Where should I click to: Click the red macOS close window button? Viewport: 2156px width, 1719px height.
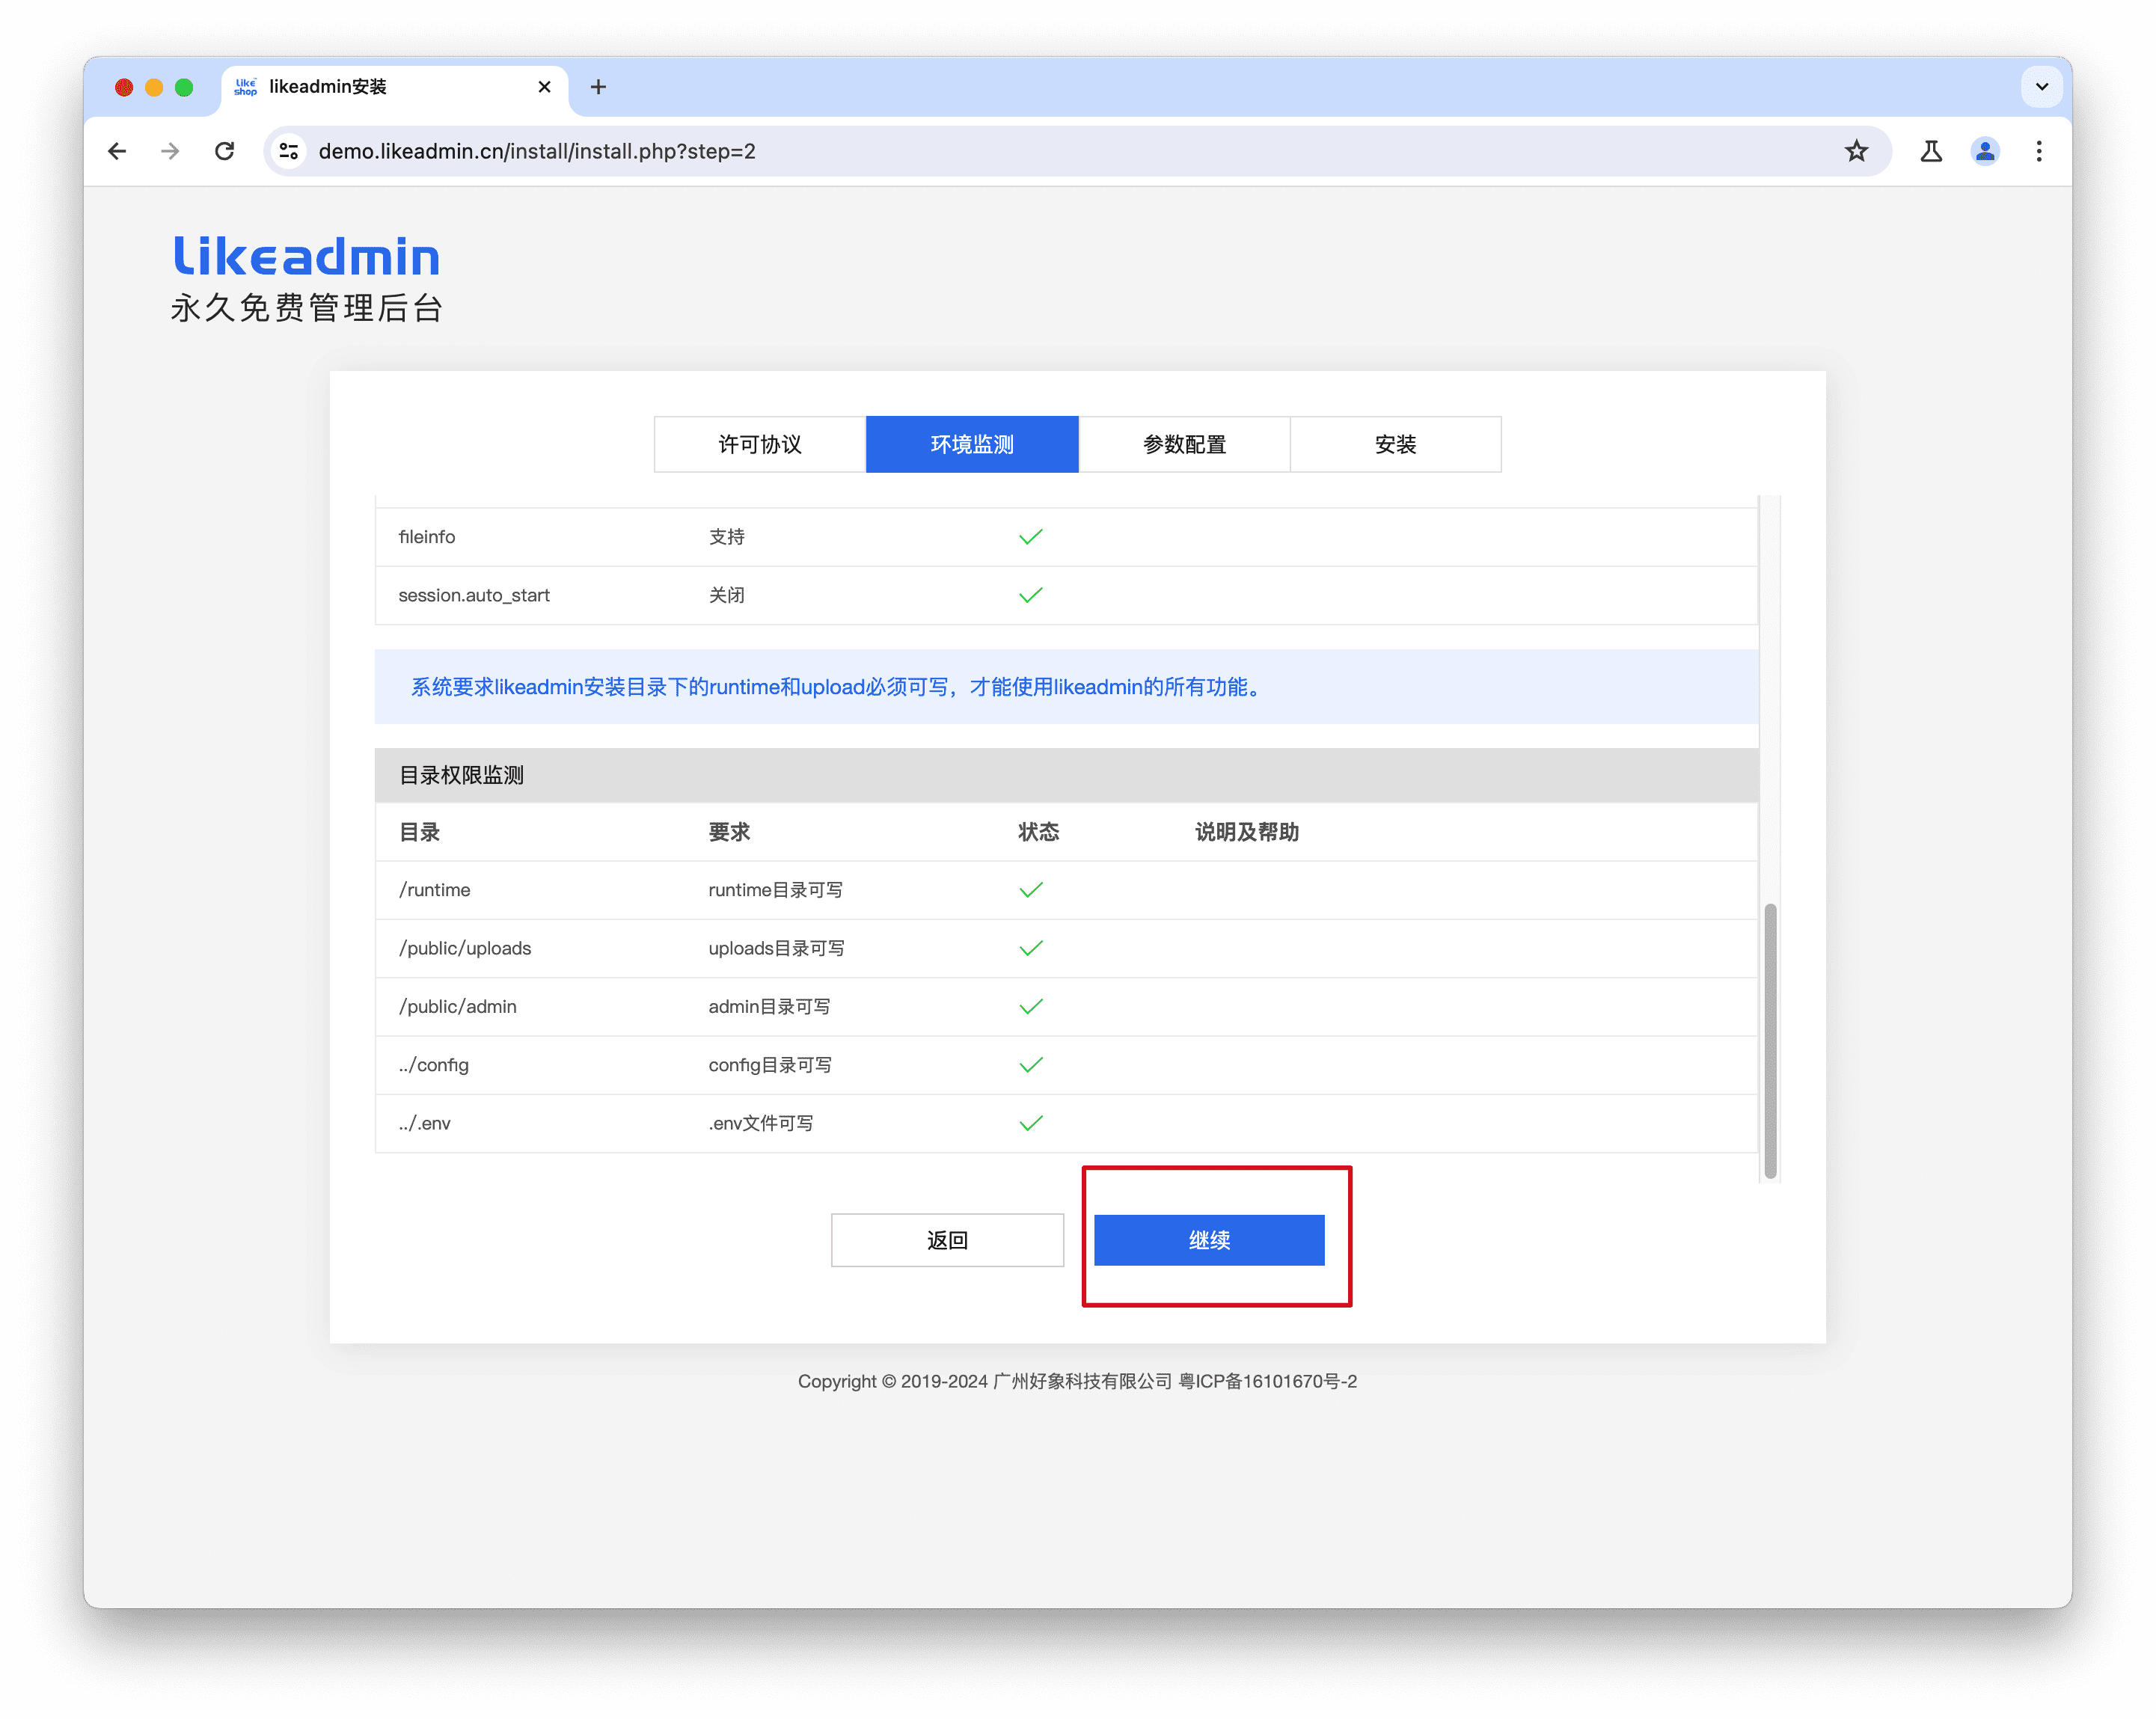[124, 87]
